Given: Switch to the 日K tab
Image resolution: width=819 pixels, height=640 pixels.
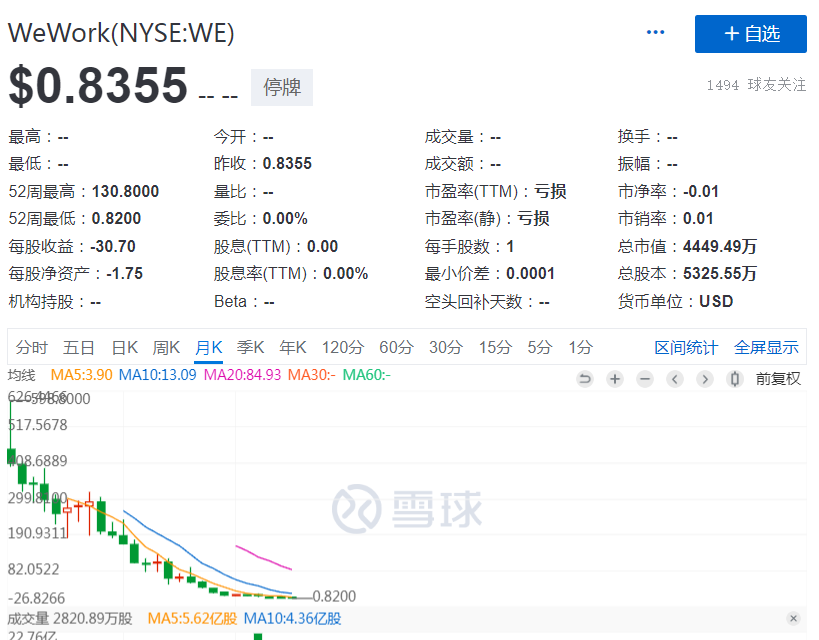Looking at the screenshot, I should click(x=125, y=347).
